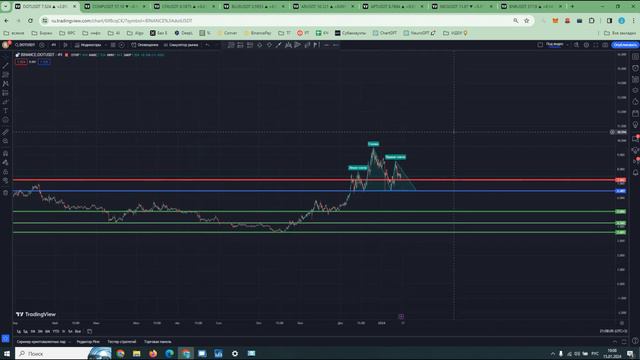Select the topmost green line price label

coord(620,211)
